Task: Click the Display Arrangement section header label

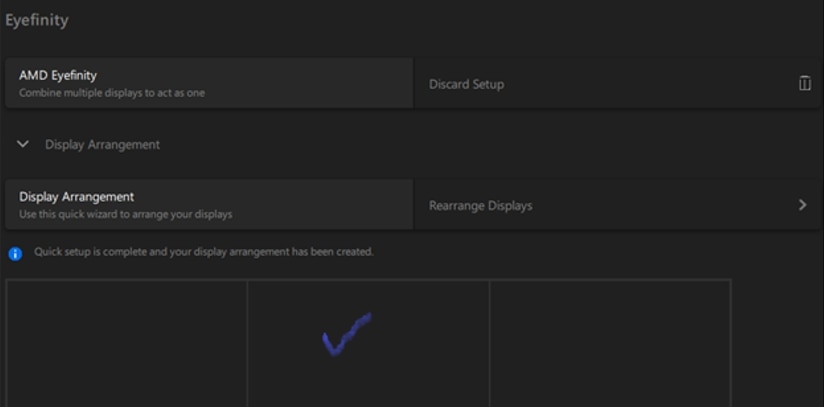Action: [102, 145]
